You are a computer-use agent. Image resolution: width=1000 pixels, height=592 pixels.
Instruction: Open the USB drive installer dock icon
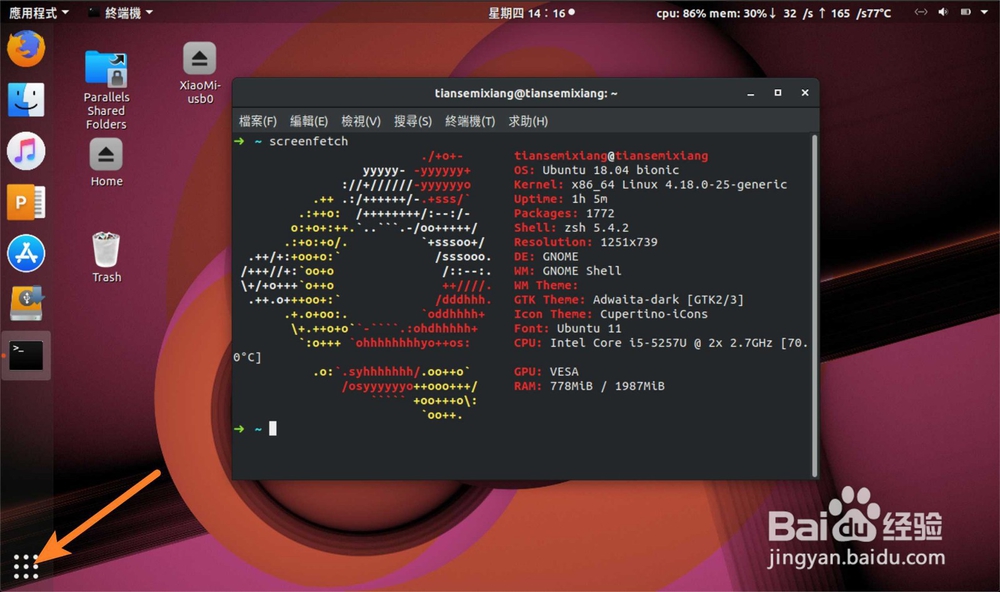[26, 303]
